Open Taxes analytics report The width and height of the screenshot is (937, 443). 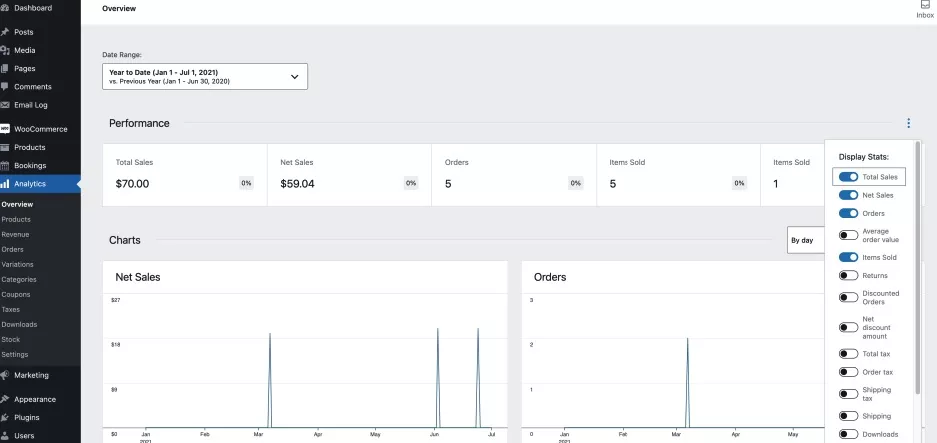(x=11, y=310)
